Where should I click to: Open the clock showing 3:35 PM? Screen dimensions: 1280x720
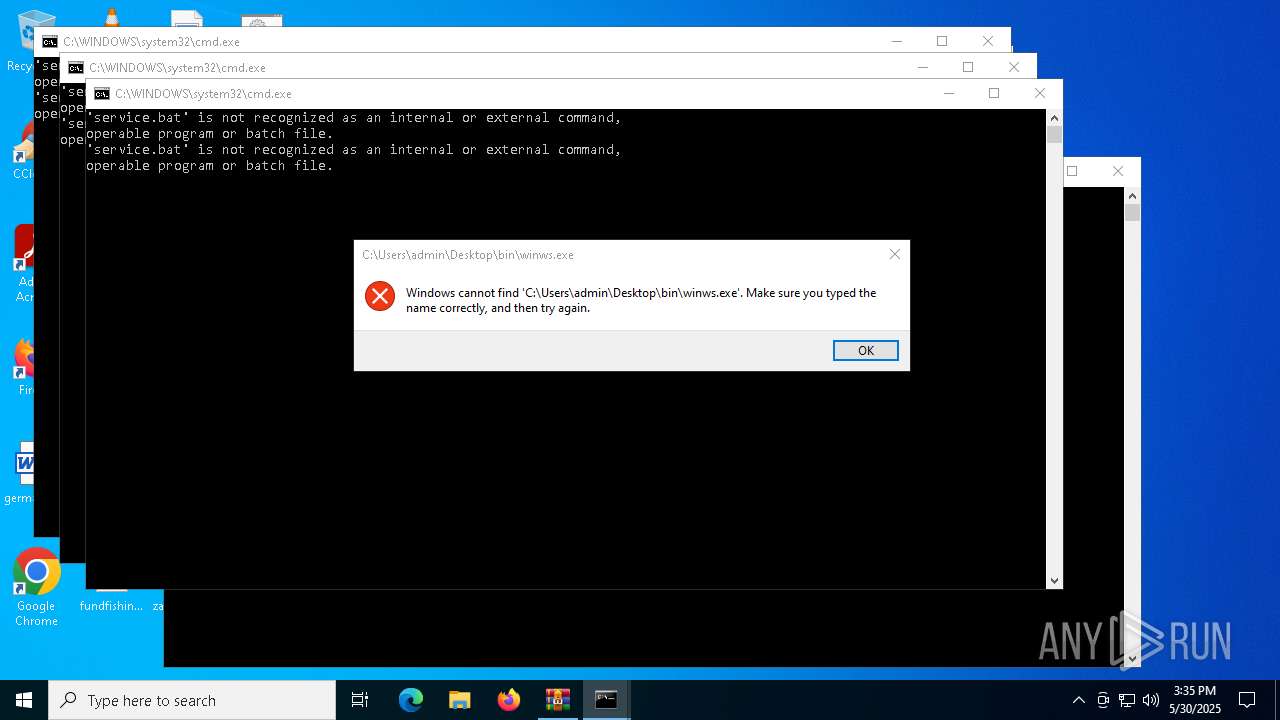(1195, 700)
